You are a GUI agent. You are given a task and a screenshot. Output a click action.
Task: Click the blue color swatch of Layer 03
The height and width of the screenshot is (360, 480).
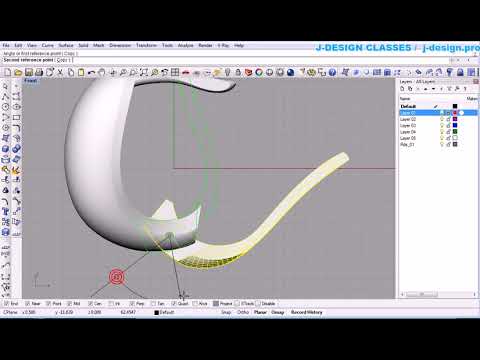click(x=455, y=125)
